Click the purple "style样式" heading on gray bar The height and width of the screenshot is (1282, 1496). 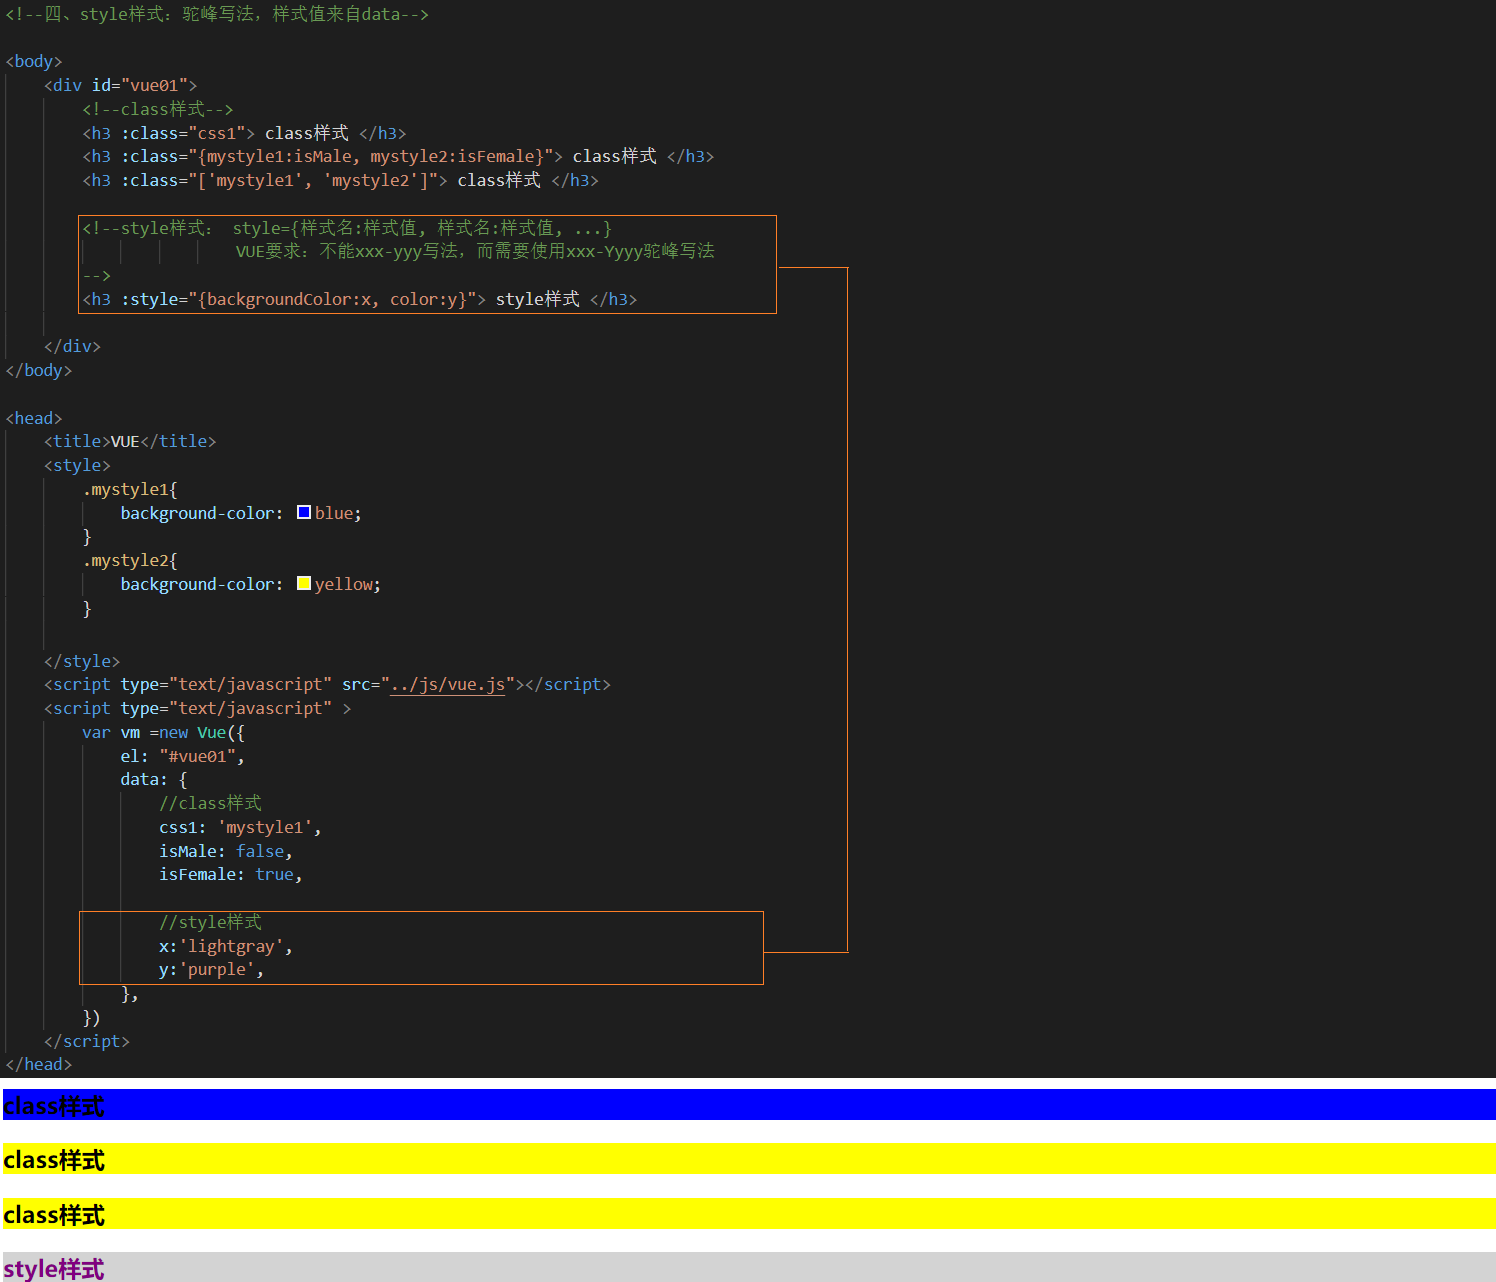click(x=54, y=1269)
